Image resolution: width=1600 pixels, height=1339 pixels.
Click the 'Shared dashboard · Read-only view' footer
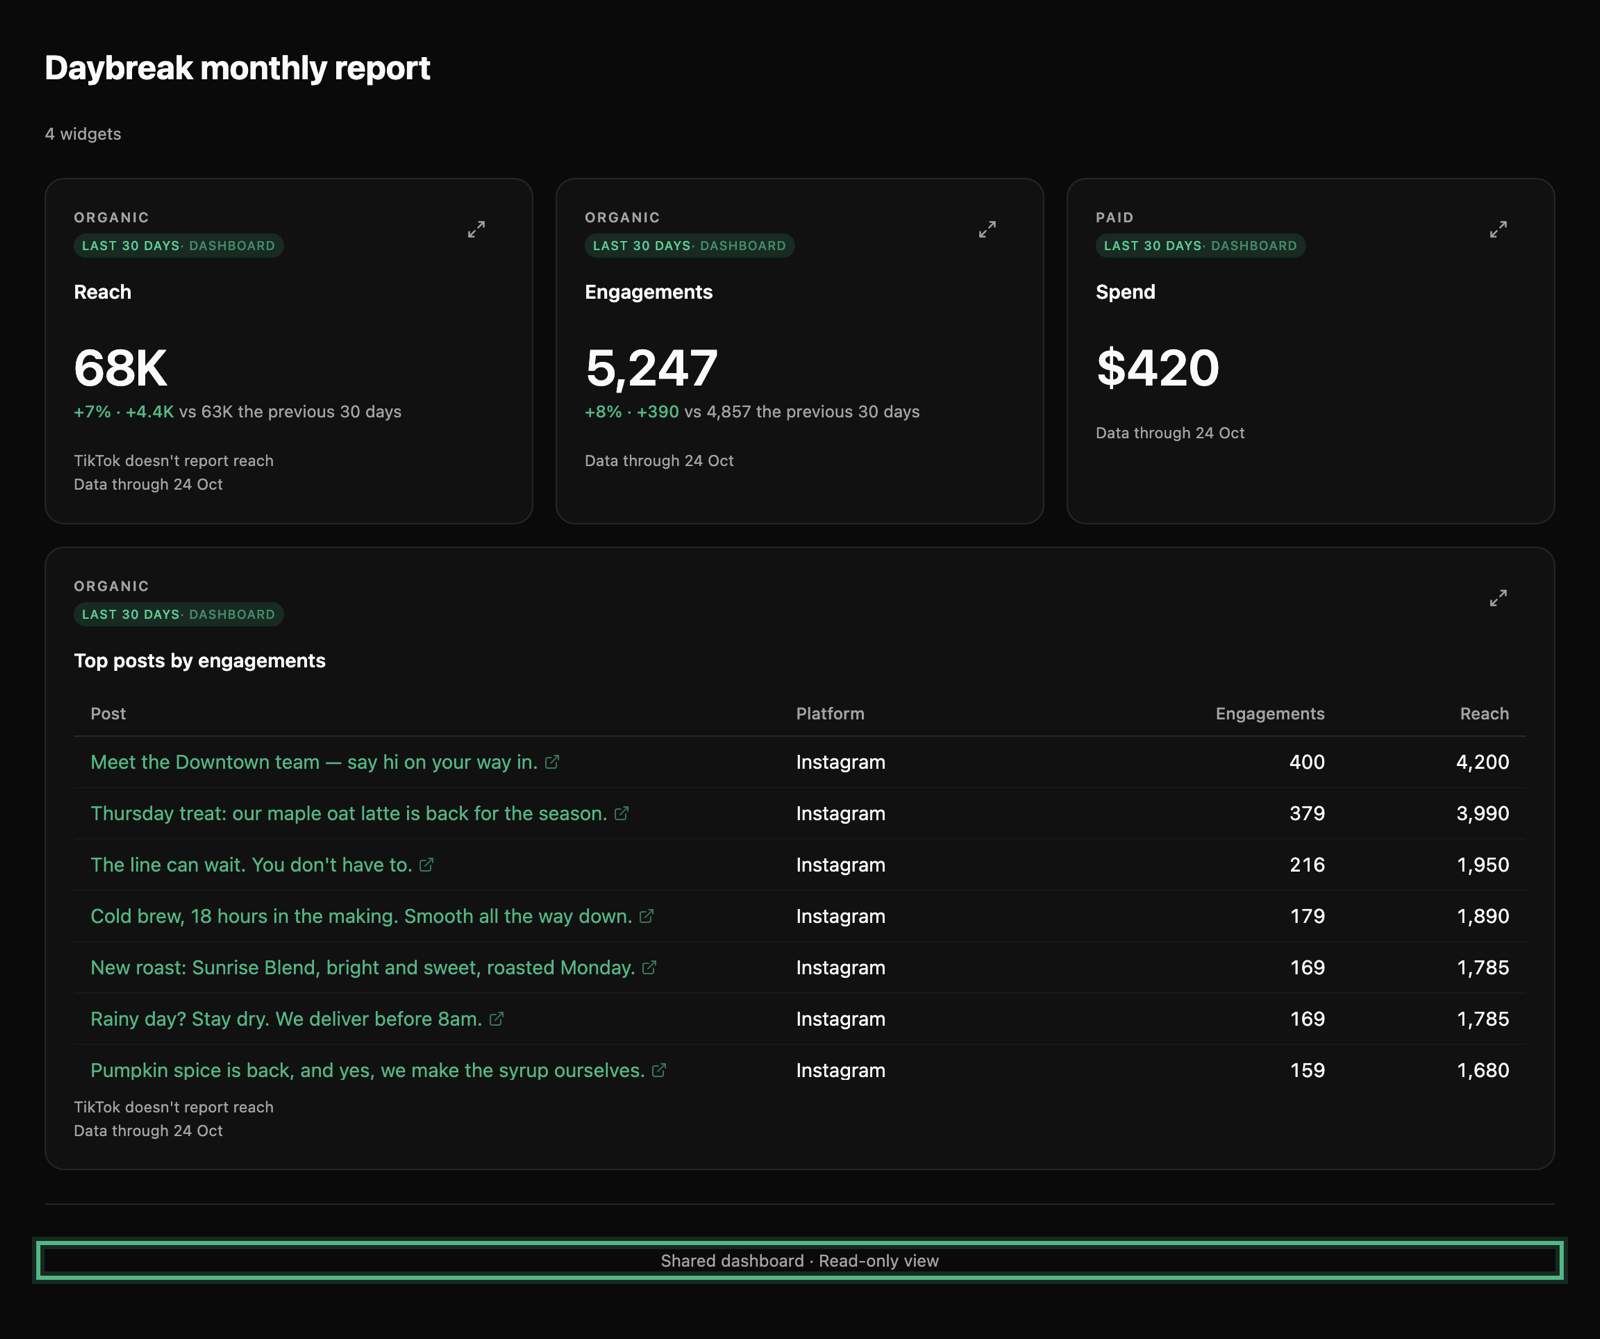[x=800, y=1261]
